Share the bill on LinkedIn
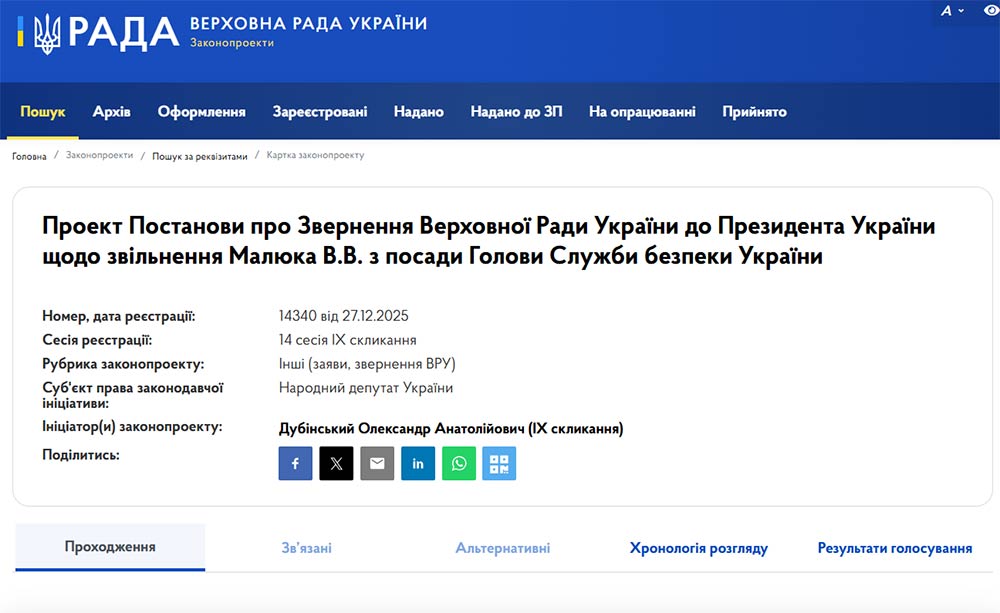The height and width of the screenshot is (613, 1000). (x=418, y=463)
